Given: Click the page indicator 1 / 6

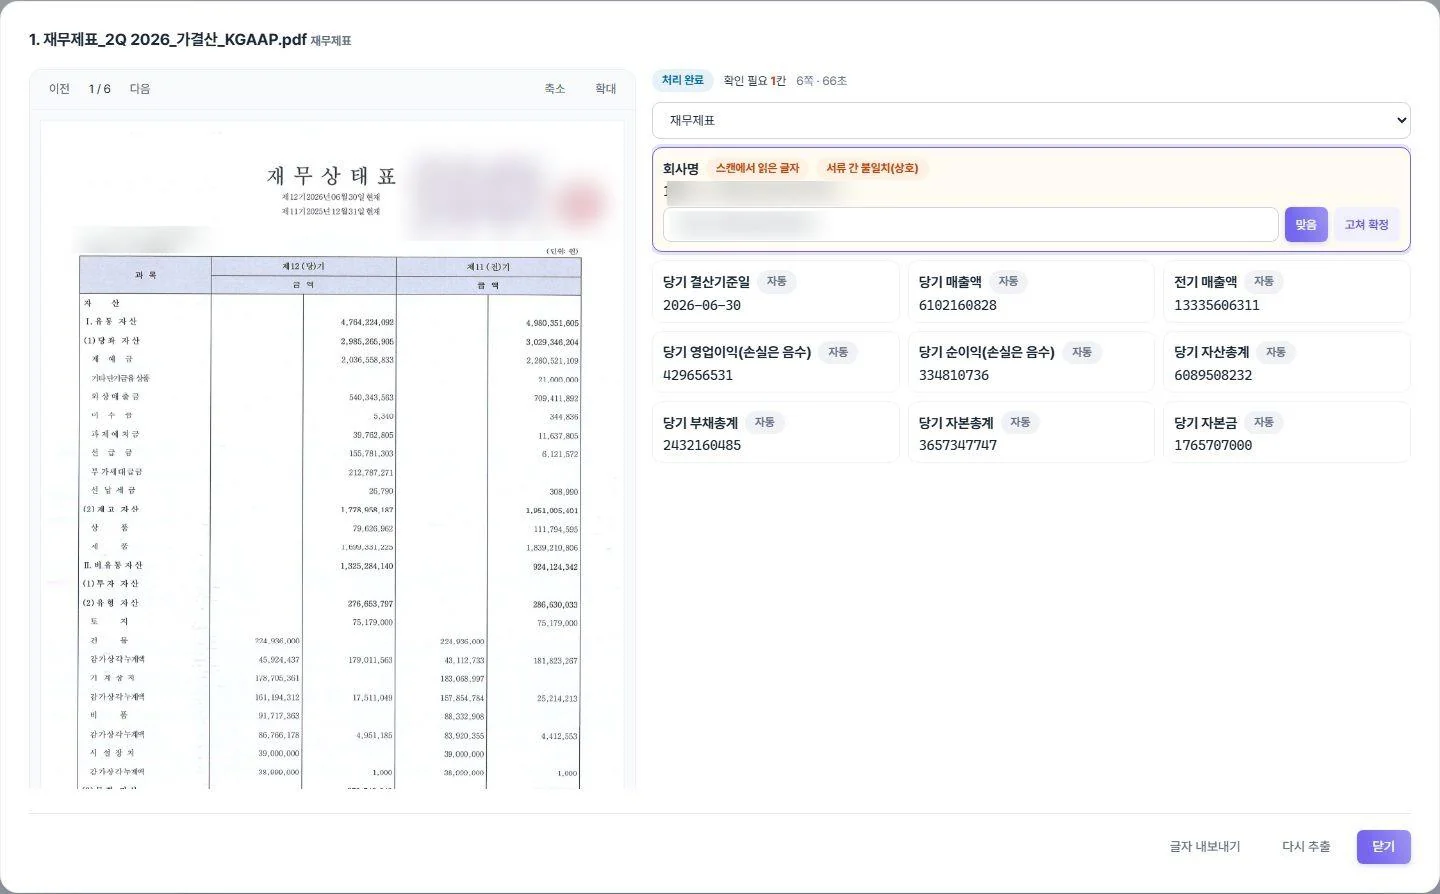Looking at the screenshot, I should (100, 89).
